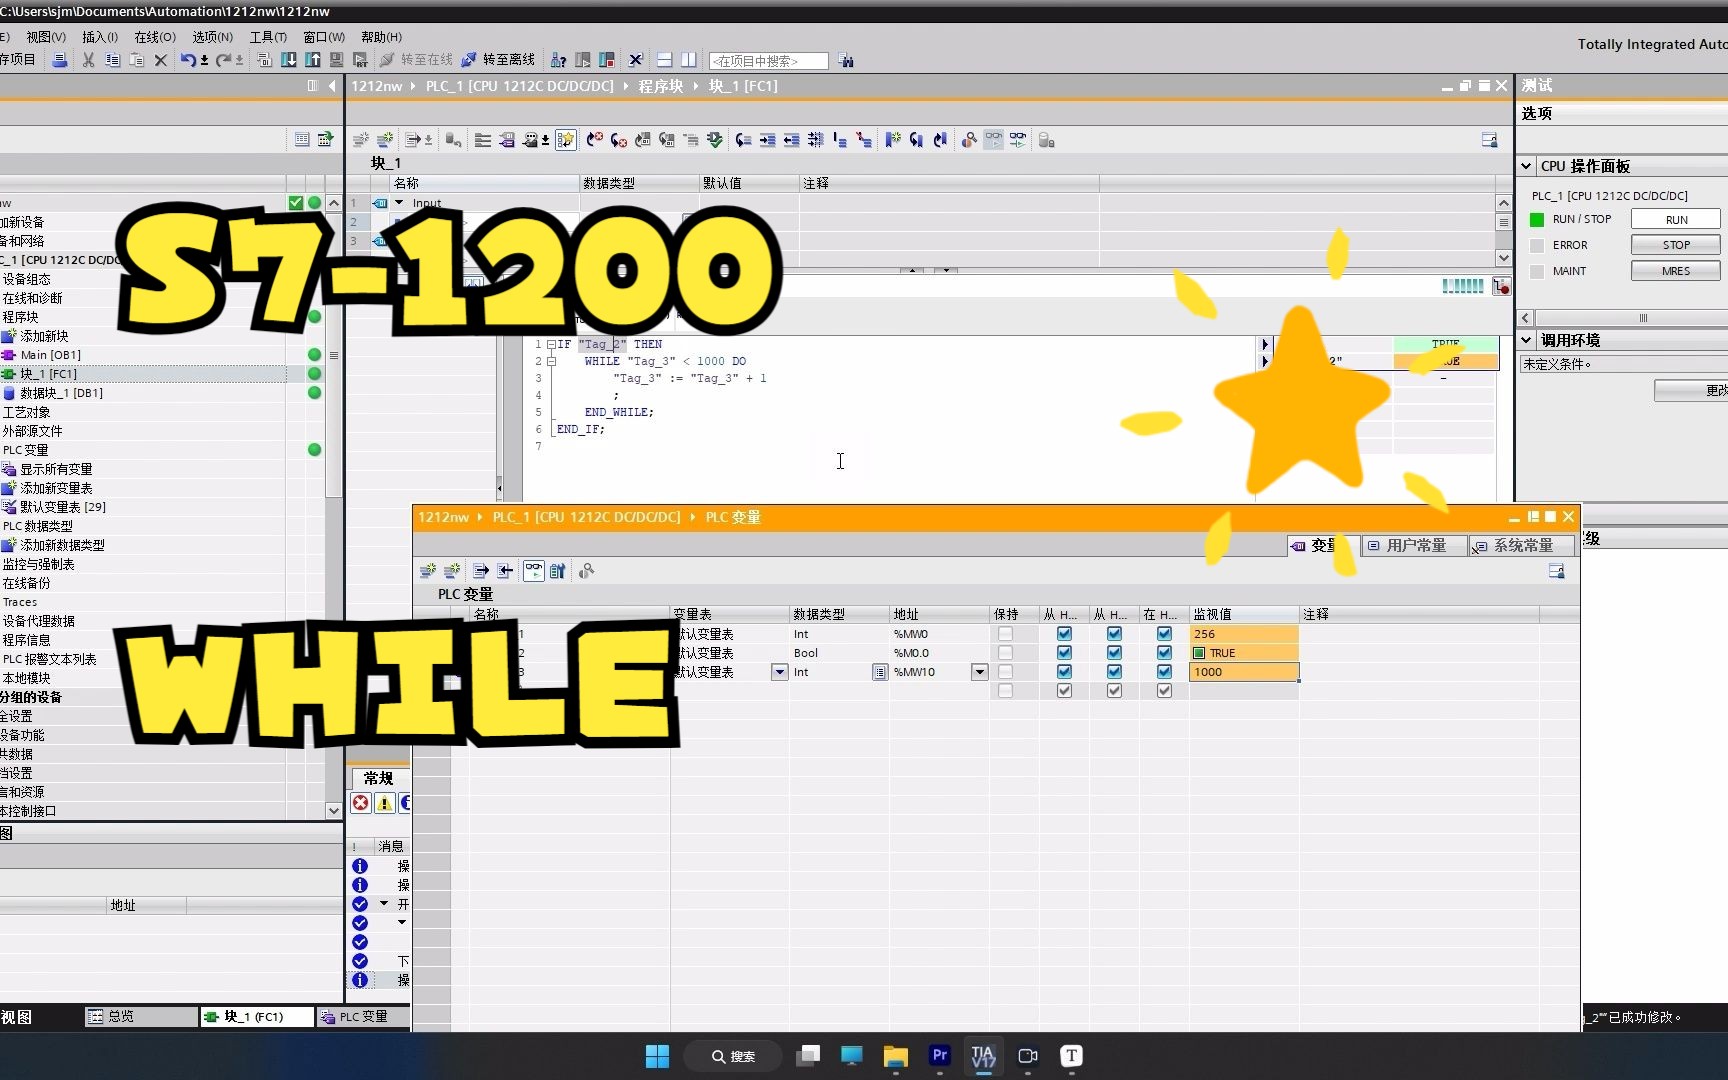Show errors filter in message panel
The image size is (1728, 1080).
coord(360,803)
